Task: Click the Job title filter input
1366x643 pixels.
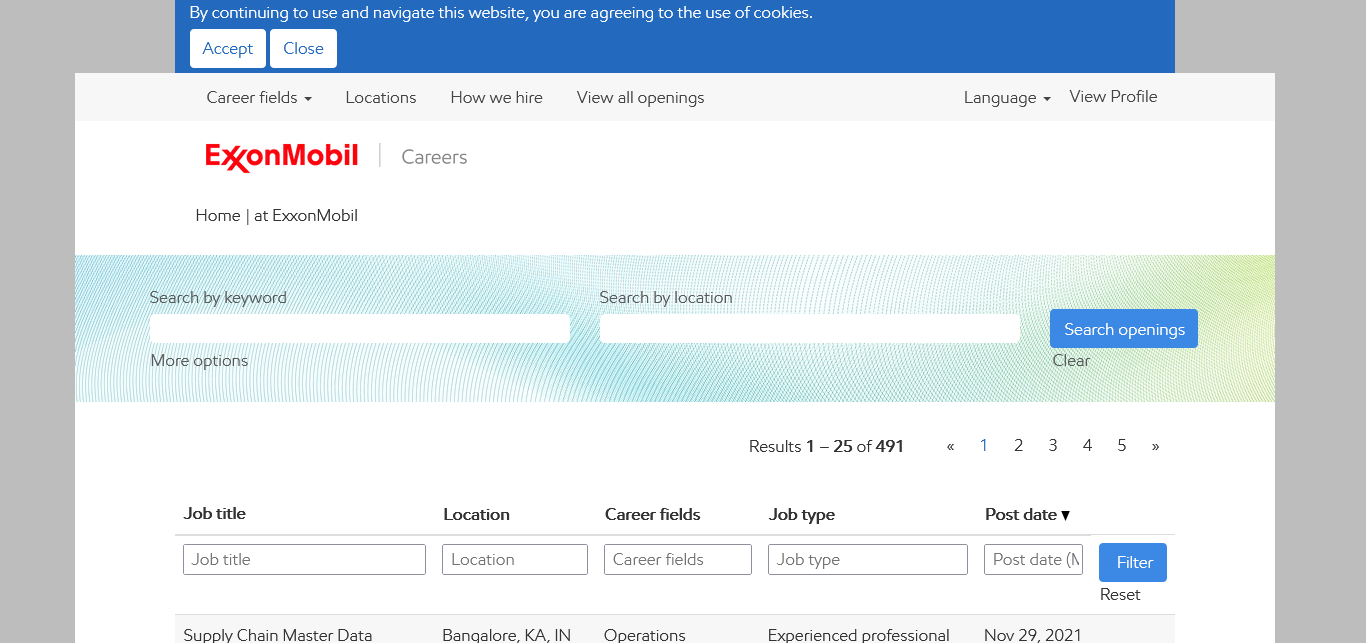Action: click(304, 559)
